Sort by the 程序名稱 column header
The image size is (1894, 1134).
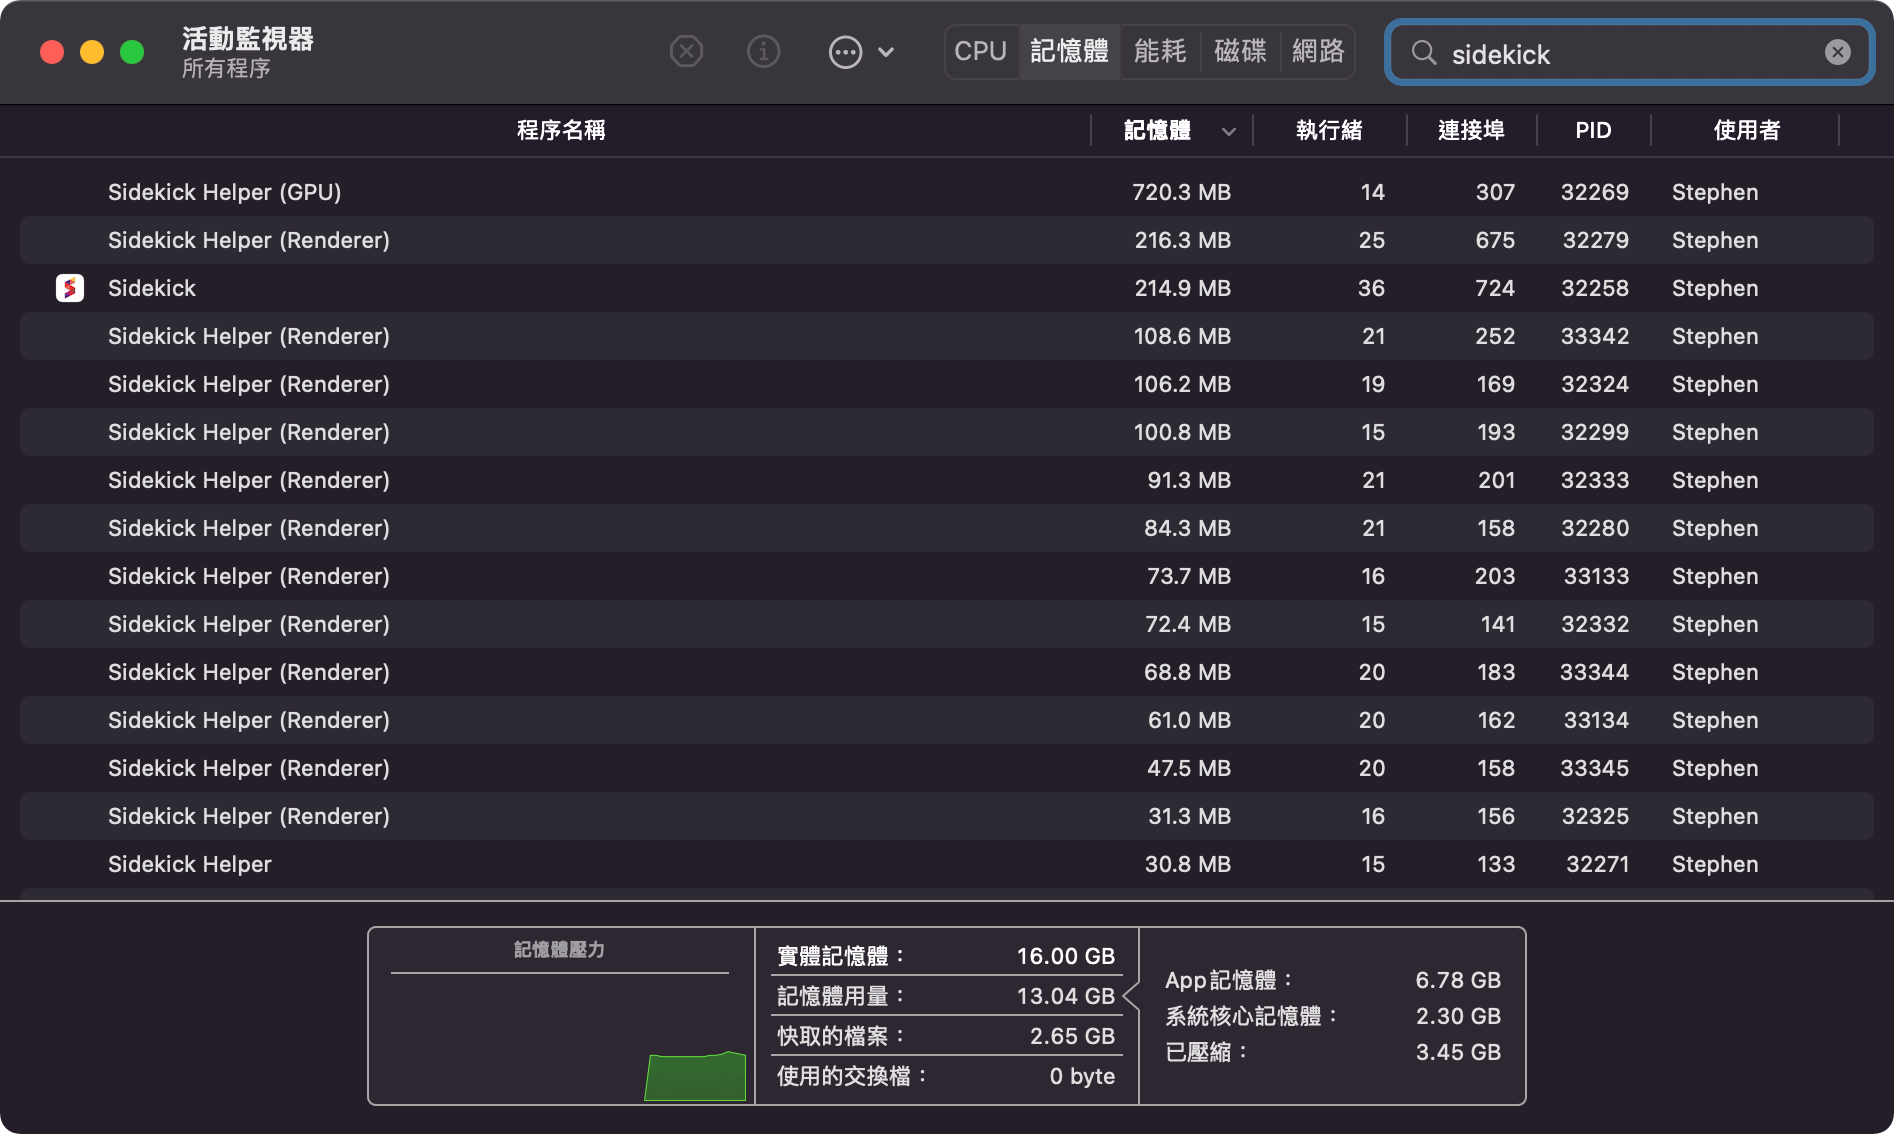pos(561,130)
